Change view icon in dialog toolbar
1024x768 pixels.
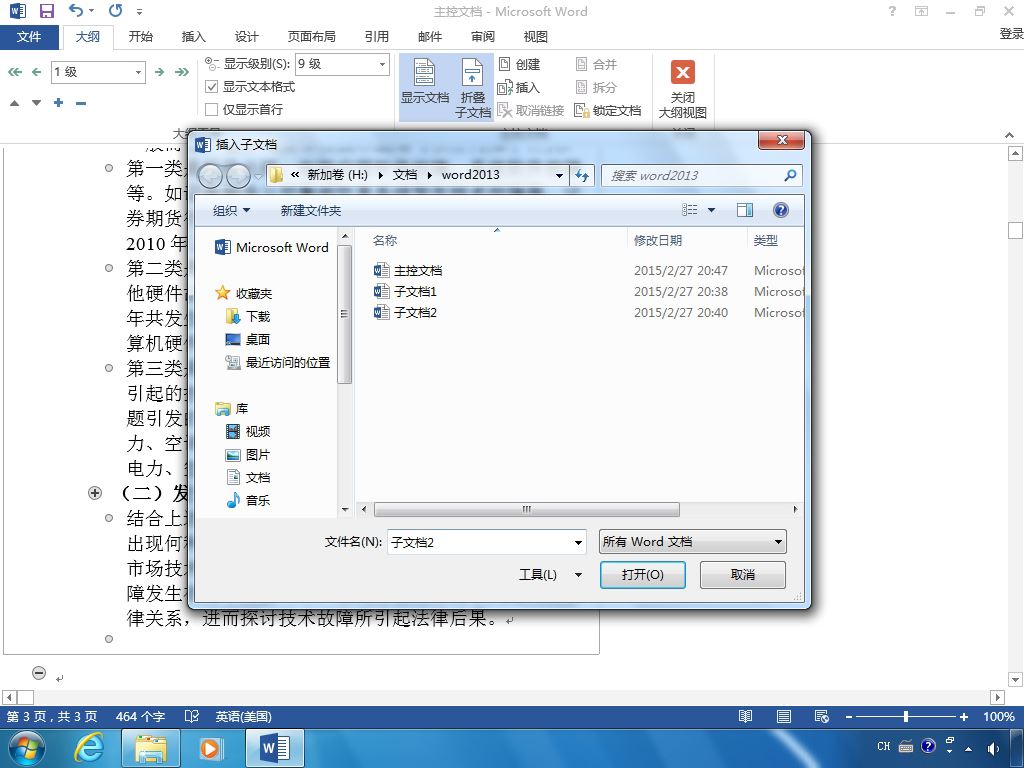690,210
